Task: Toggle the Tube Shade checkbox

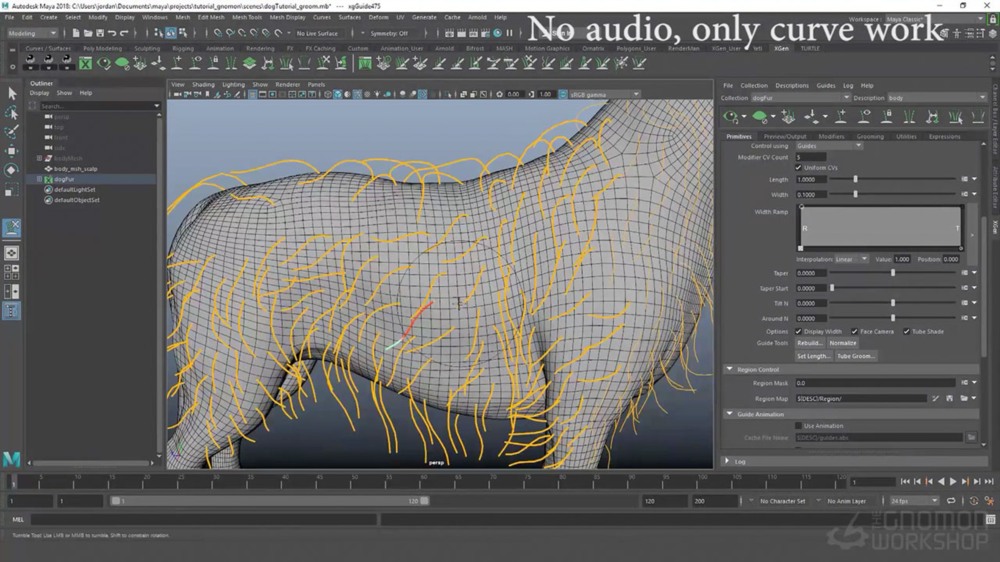Action: 906,332
